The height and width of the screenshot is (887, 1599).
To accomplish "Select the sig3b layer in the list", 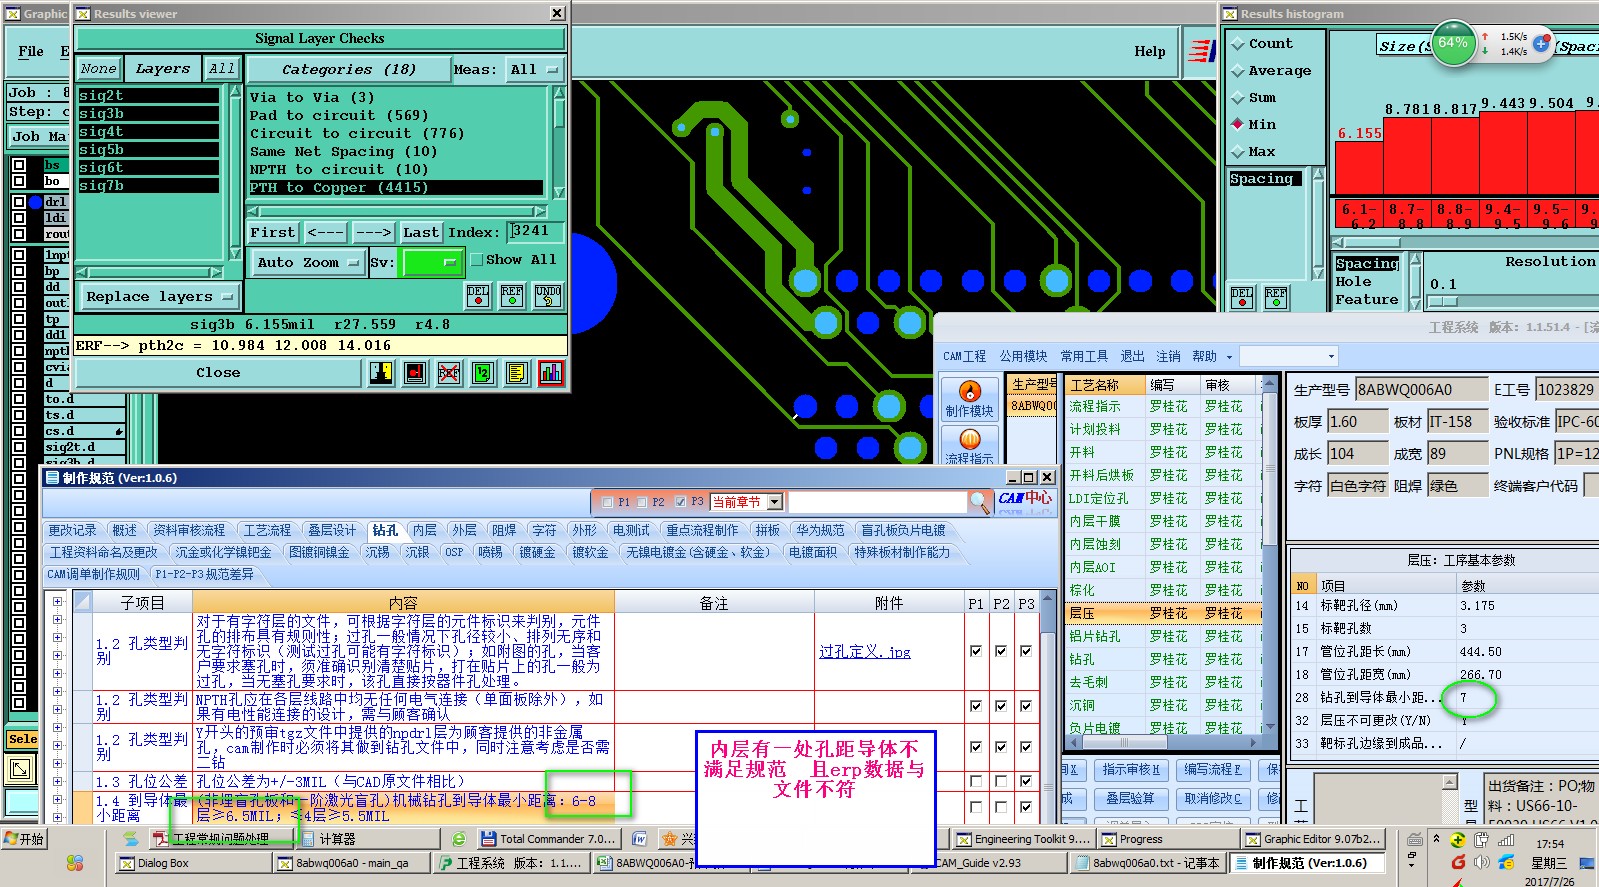I will pyautogui.click(x=148, y=113).
